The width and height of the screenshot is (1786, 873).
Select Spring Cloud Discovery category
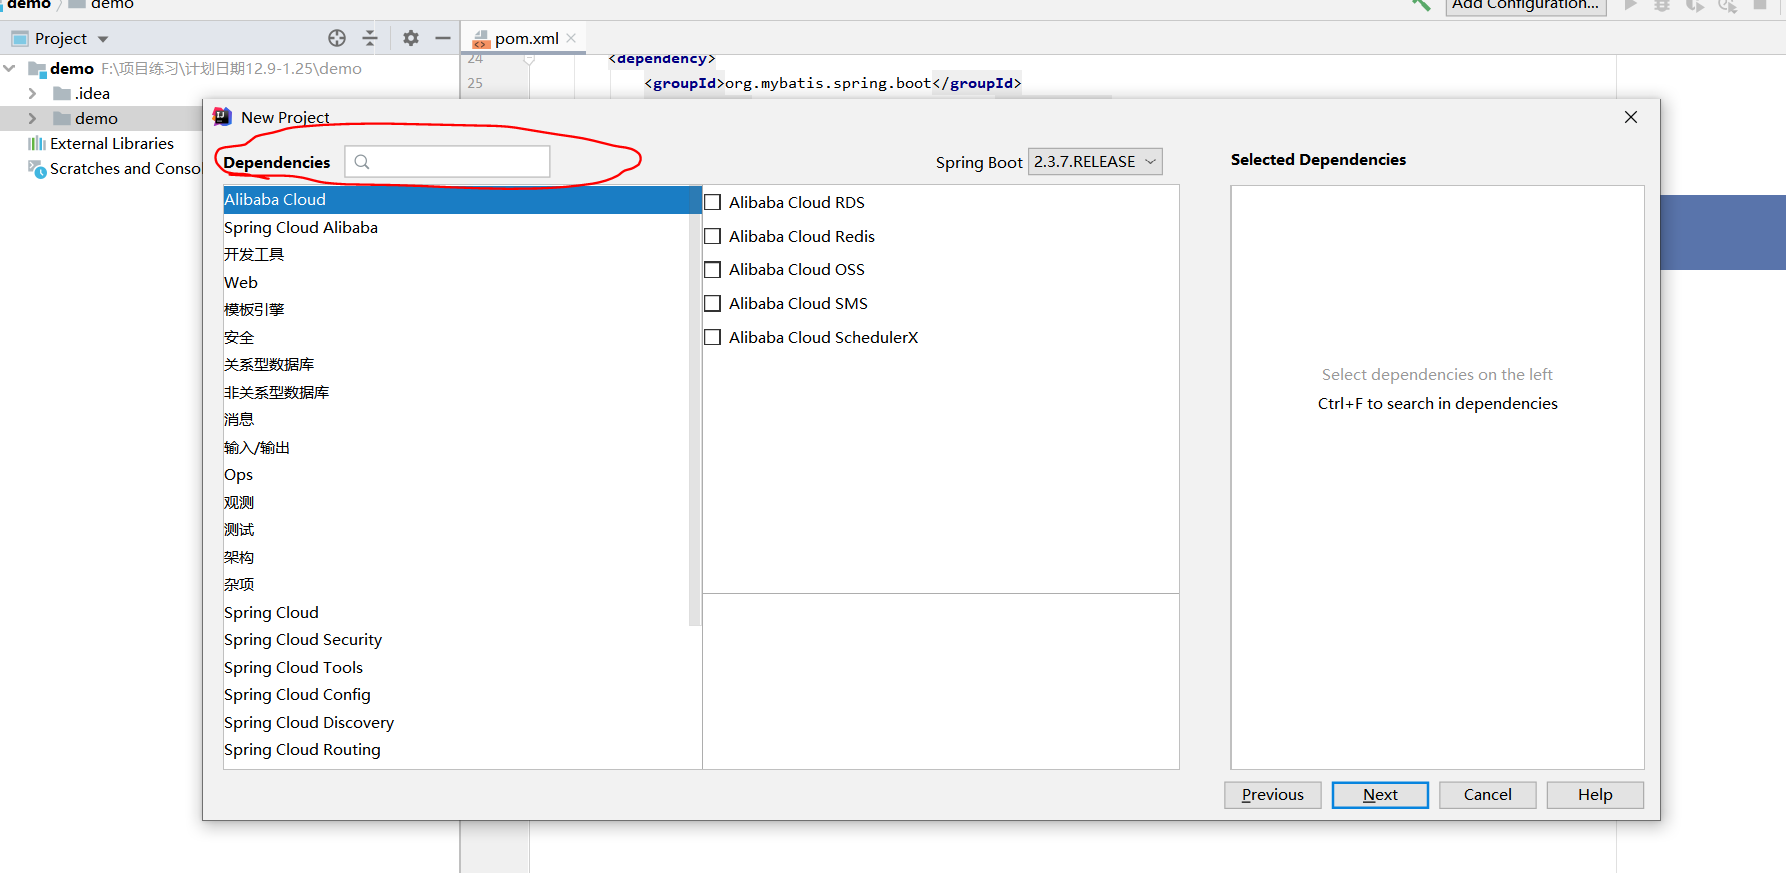click(x=462, y=722)
